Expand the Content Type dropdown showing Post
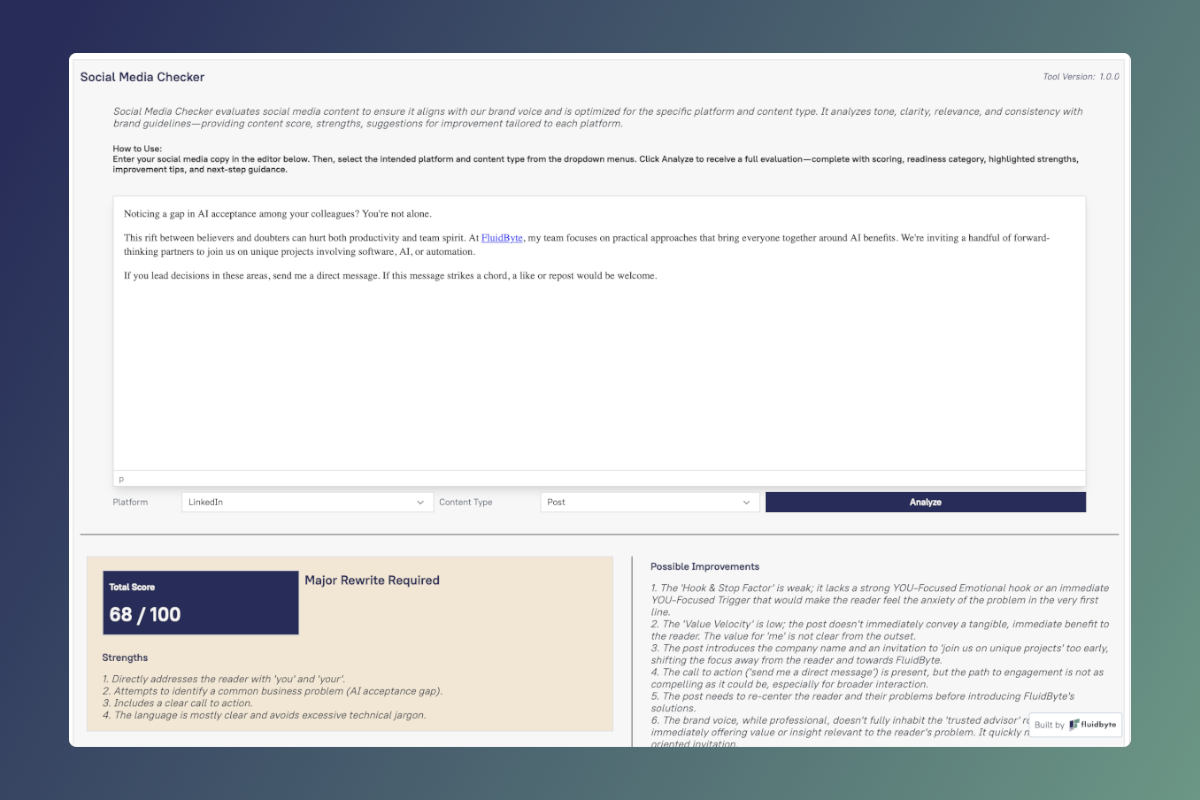The image size is (1200, 800). coord(648,502)
